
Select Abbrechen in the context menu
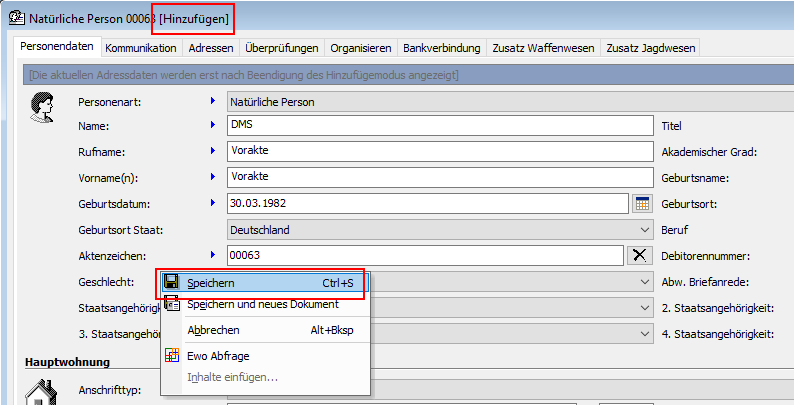pyautogui.click(x=214, y=329)
